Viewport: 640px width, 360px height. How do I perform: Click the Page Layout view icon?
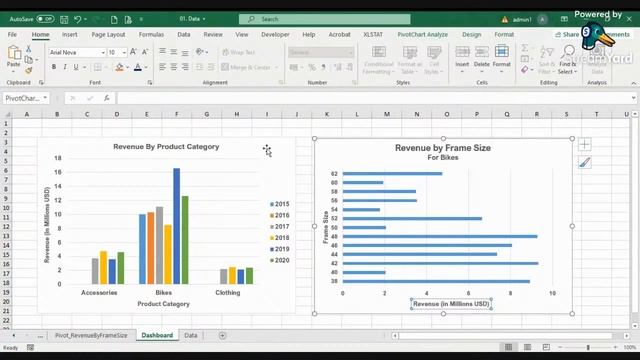[527, 347]
